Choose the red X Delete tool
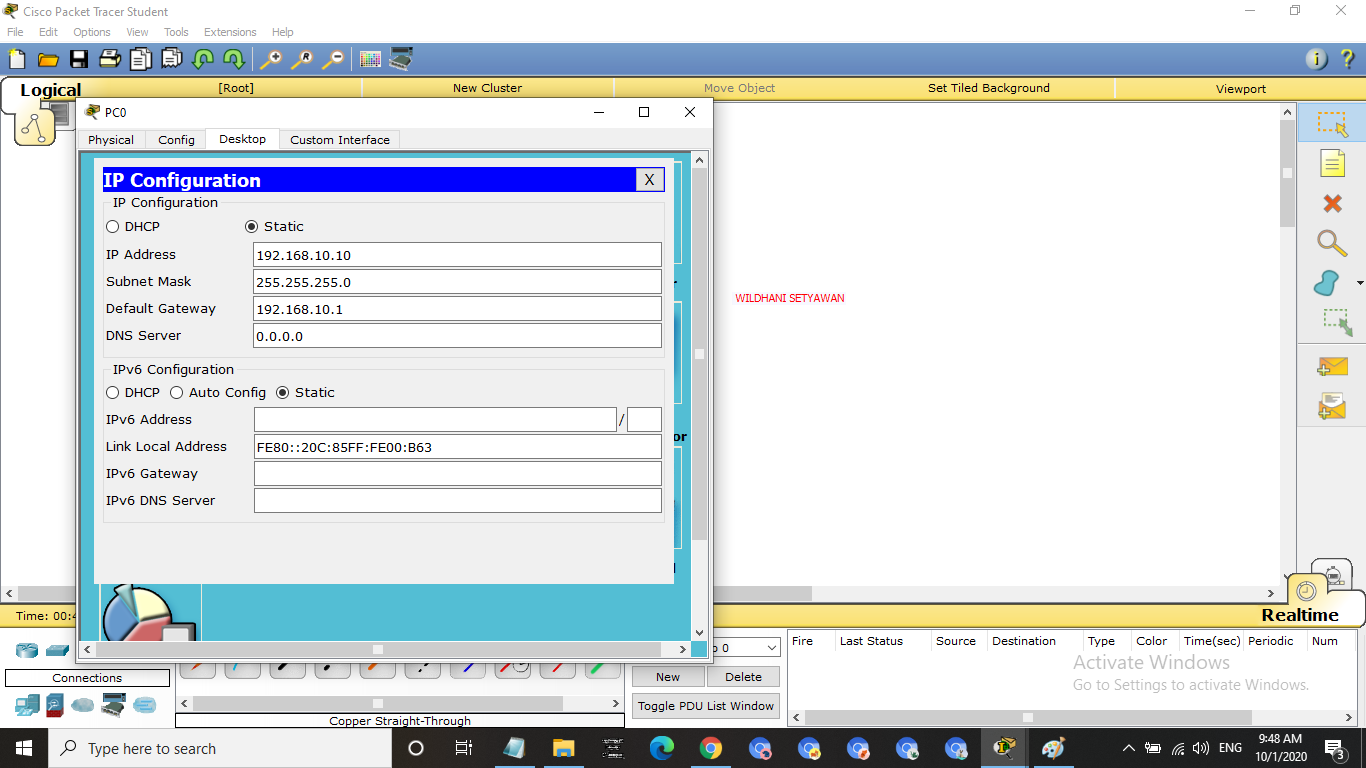This screenshot has width=1366, height=768. tap(1332, 203)
